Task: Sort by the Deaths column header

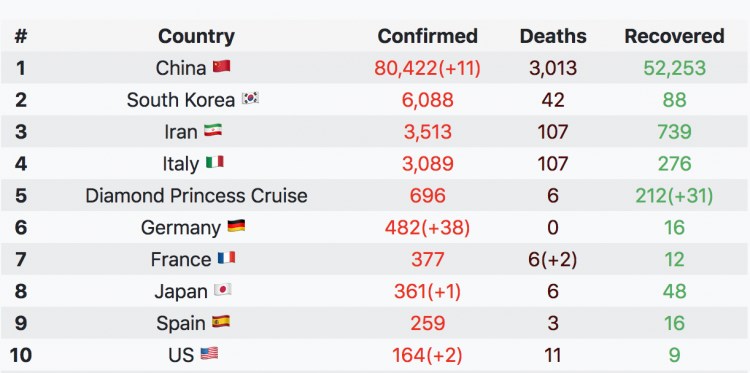Action: click(553, 36)
